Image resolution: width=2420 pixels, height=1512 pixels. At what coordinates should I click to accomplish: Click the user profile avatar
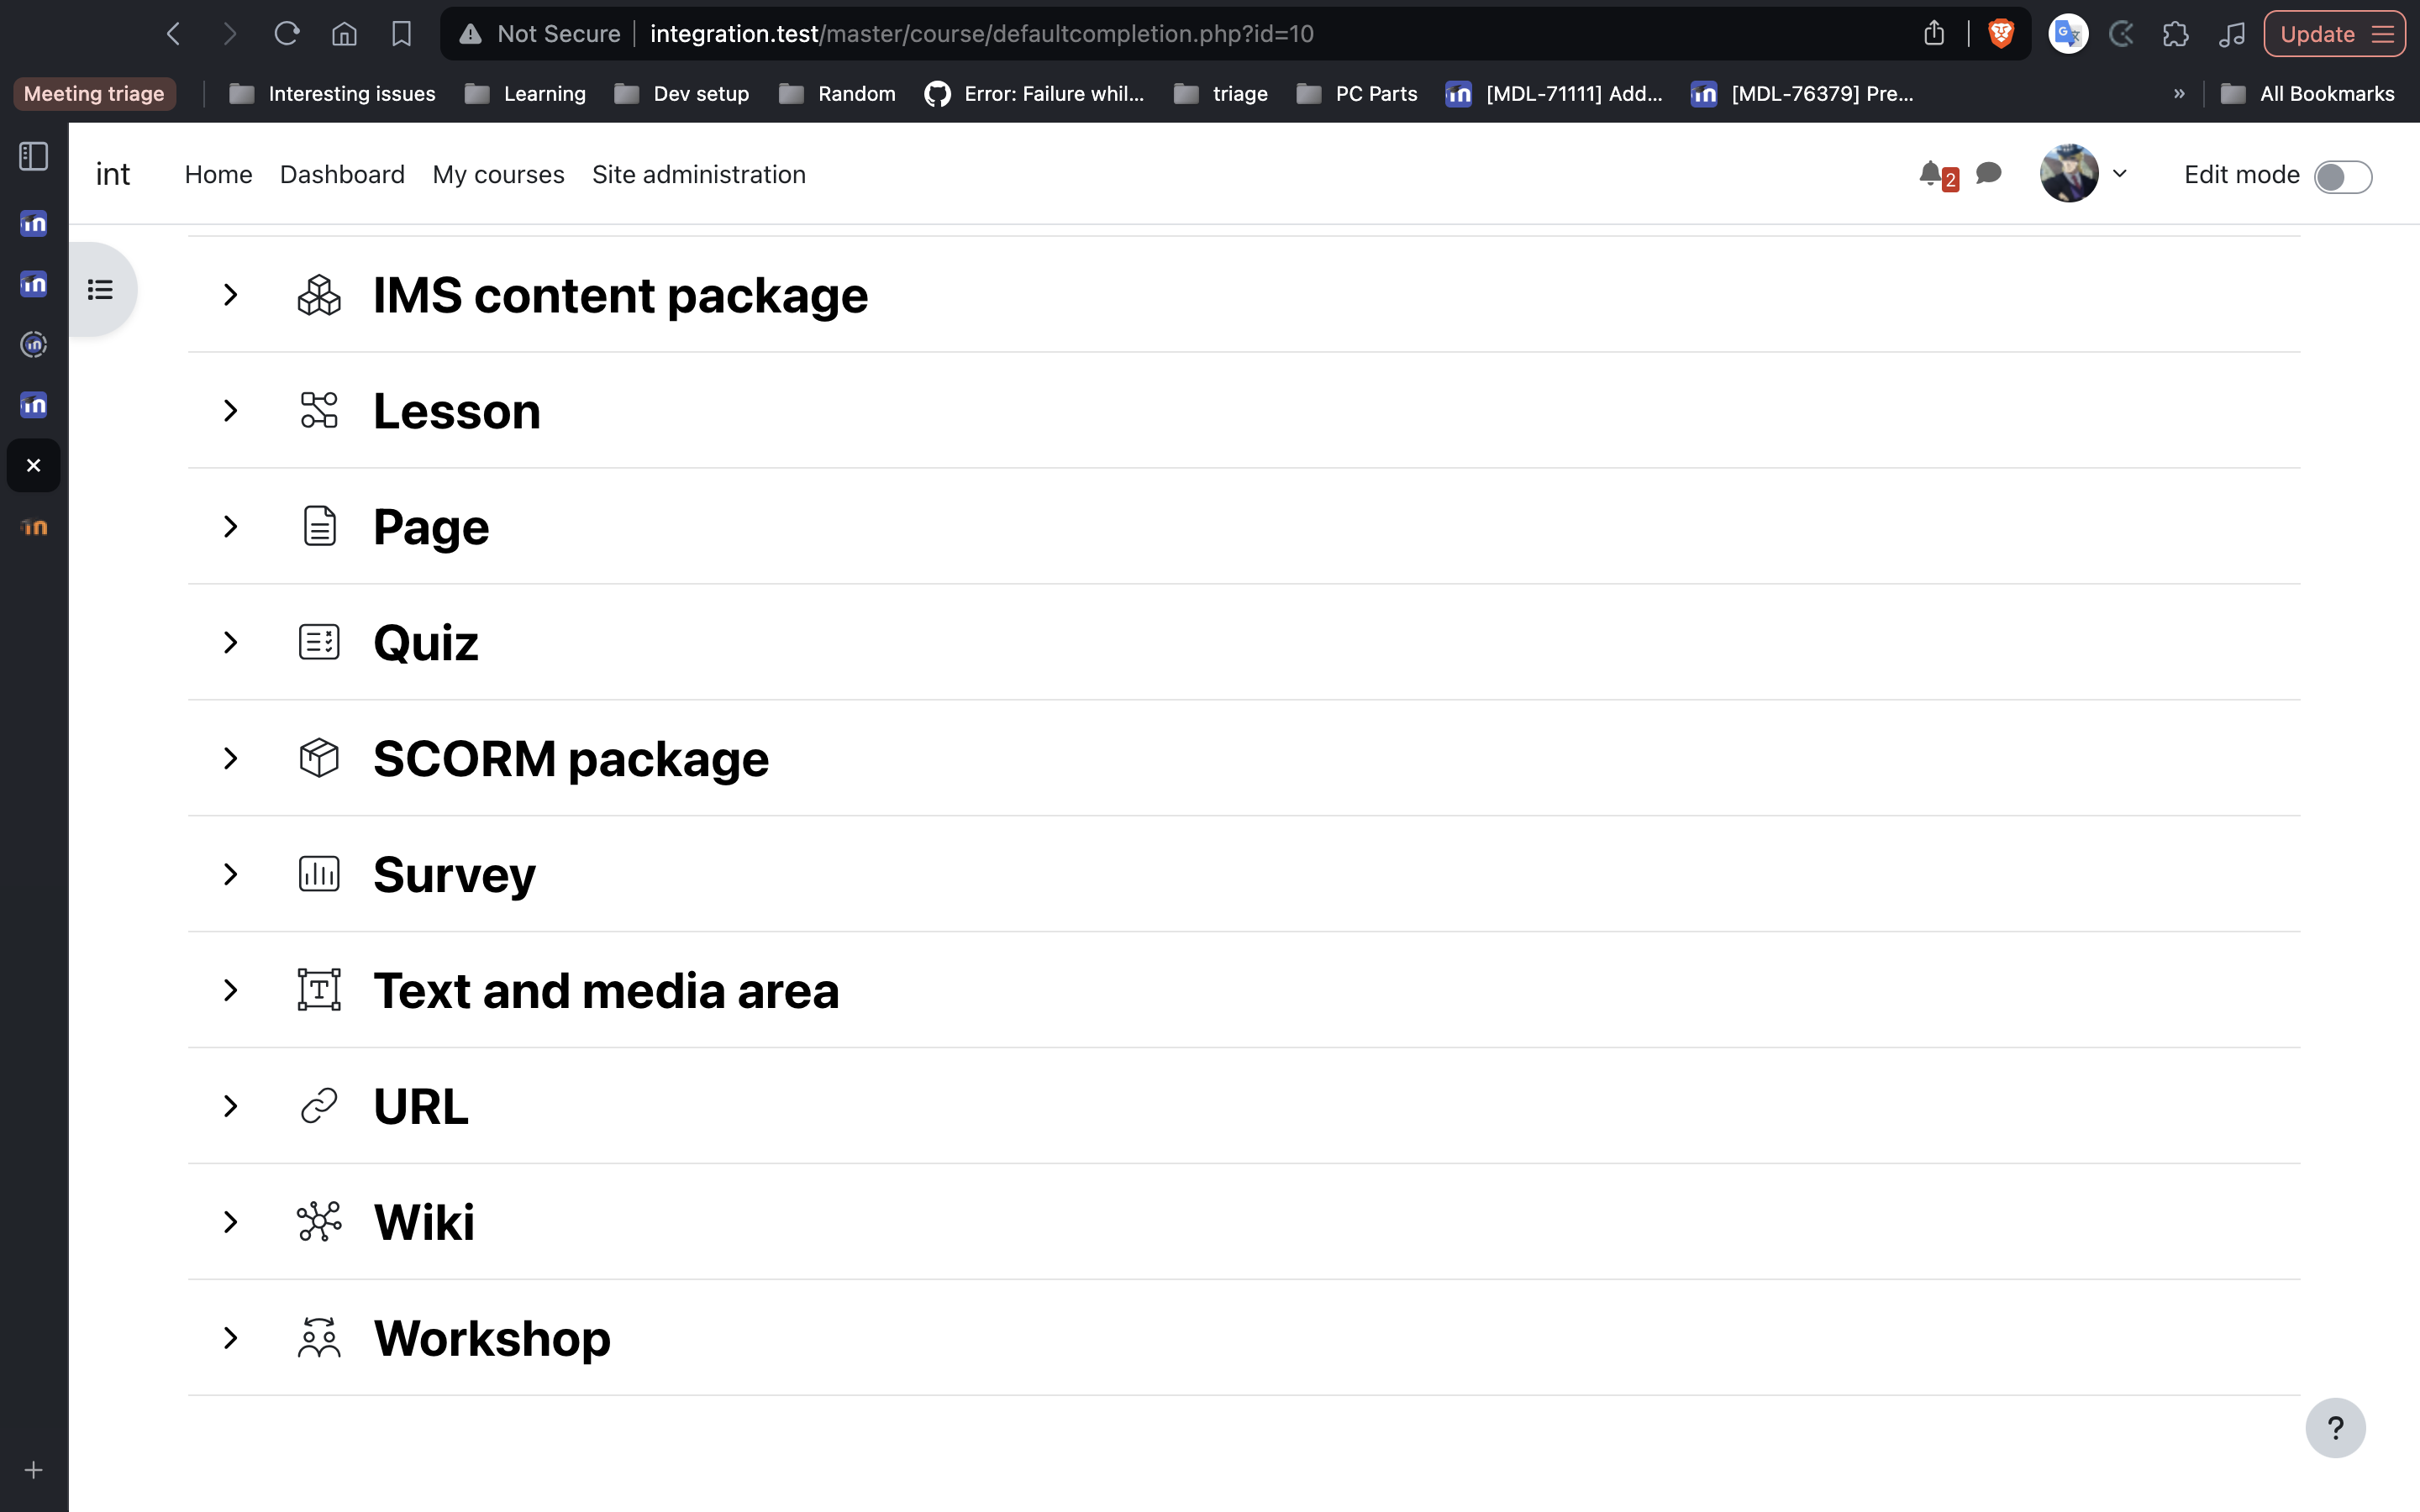[x=2068, y=174]
